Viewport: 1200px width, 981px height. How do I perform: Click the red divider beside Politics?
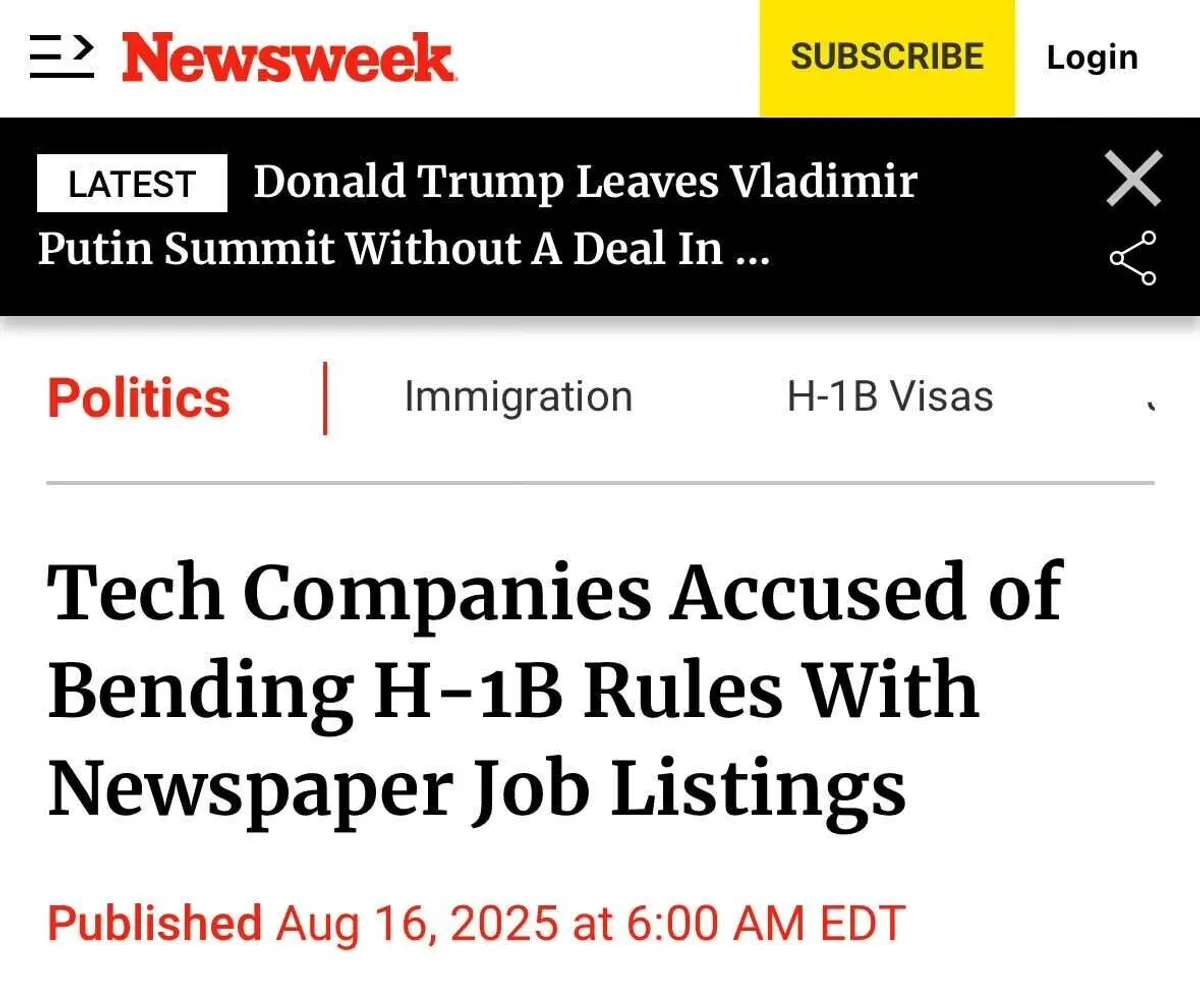click(x=325, y=398)
